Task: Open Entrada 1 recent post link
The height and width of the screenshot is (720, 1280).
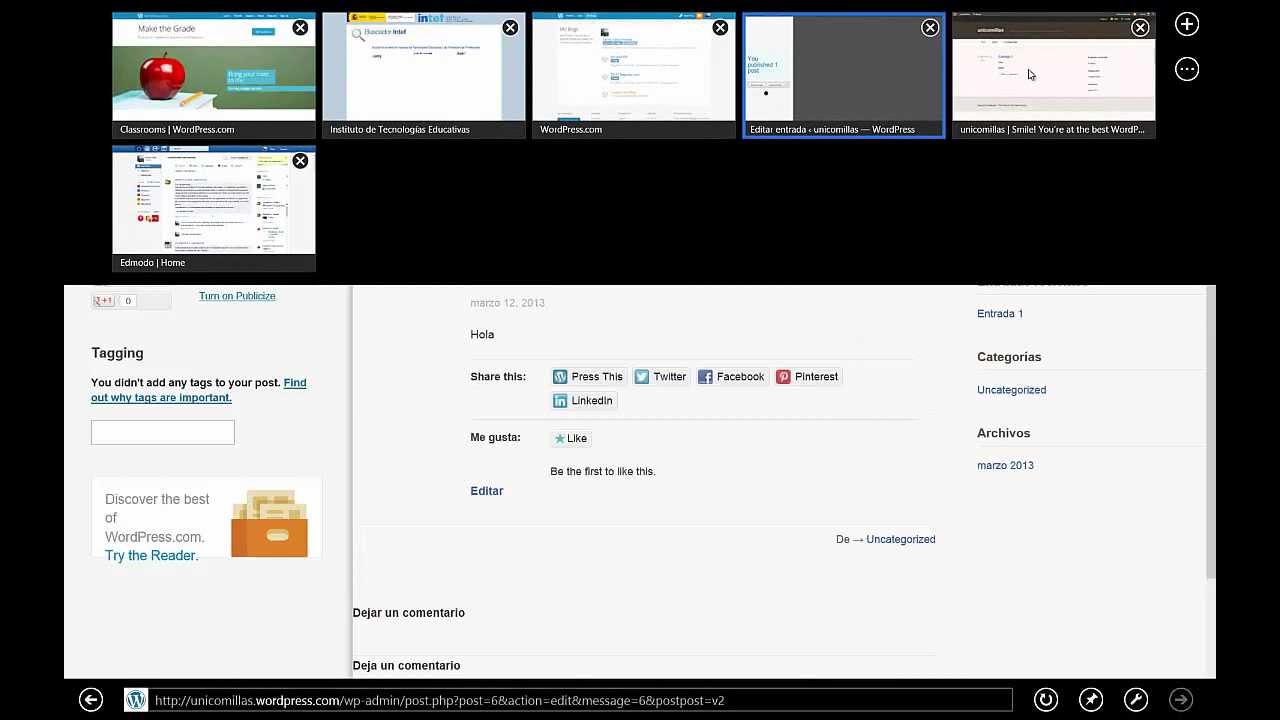Action: tap(1000, 314)
